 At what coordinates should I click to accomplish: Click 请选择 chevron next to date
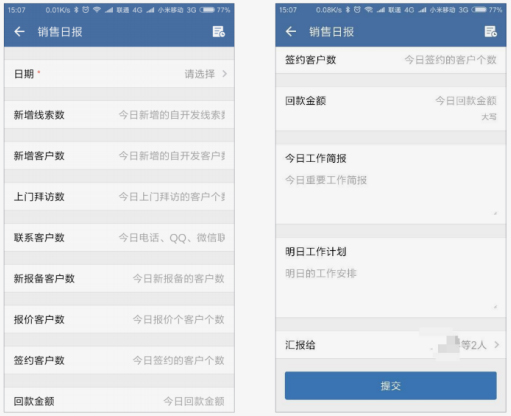click(225, 74)
